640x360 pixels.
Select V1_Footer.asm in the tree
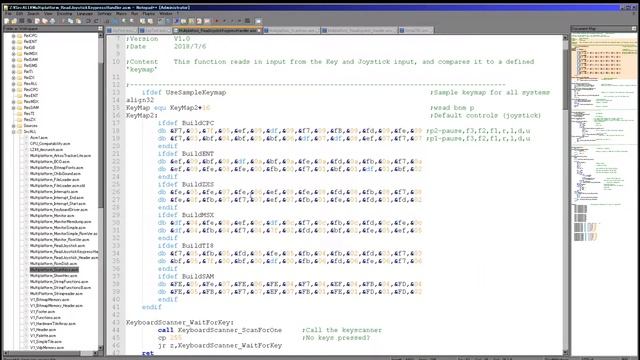tap(42, 311)
